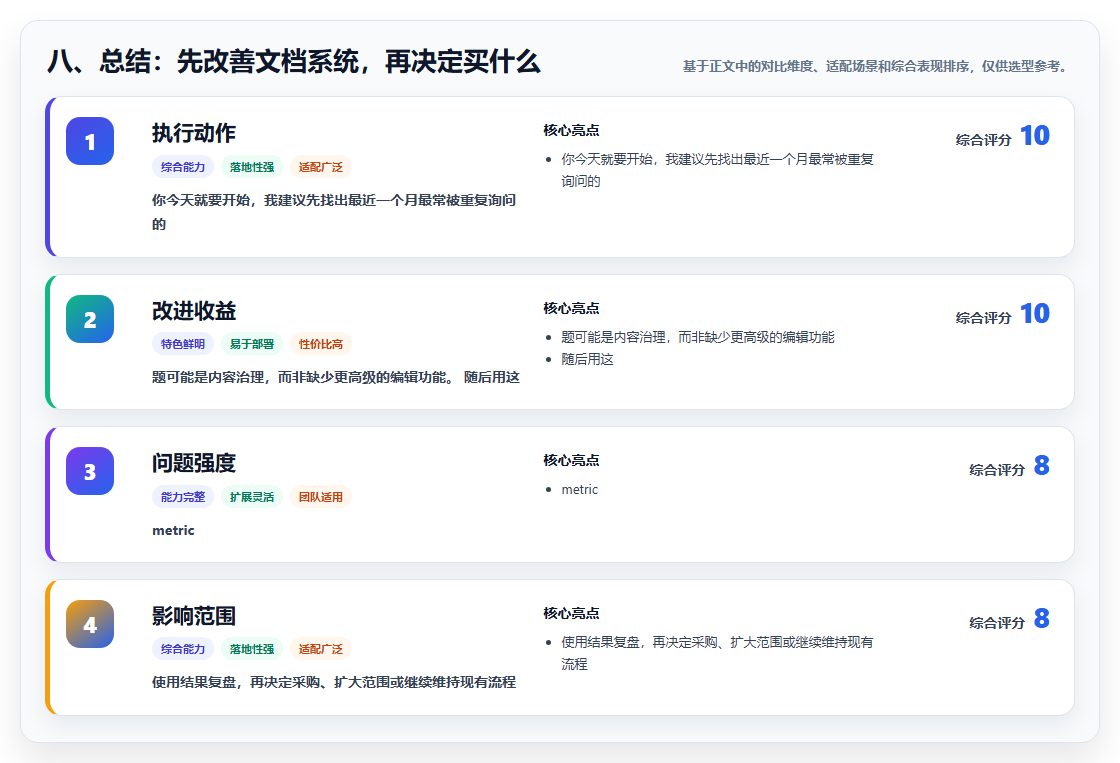Select the 扩展灵活 tag
This screenshot has width=1120, height=763.
click(x=252, y=497)
